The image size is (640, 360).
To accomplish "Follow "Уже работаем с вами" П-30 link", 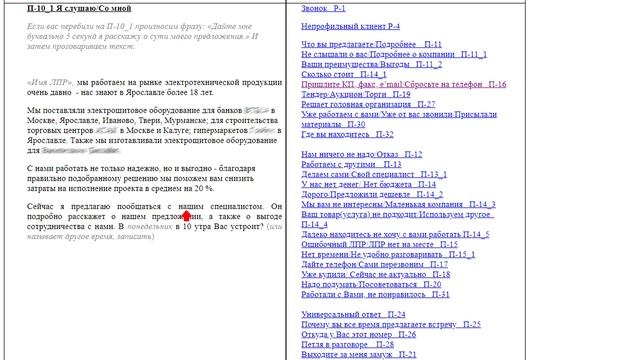I will [399, 119].
